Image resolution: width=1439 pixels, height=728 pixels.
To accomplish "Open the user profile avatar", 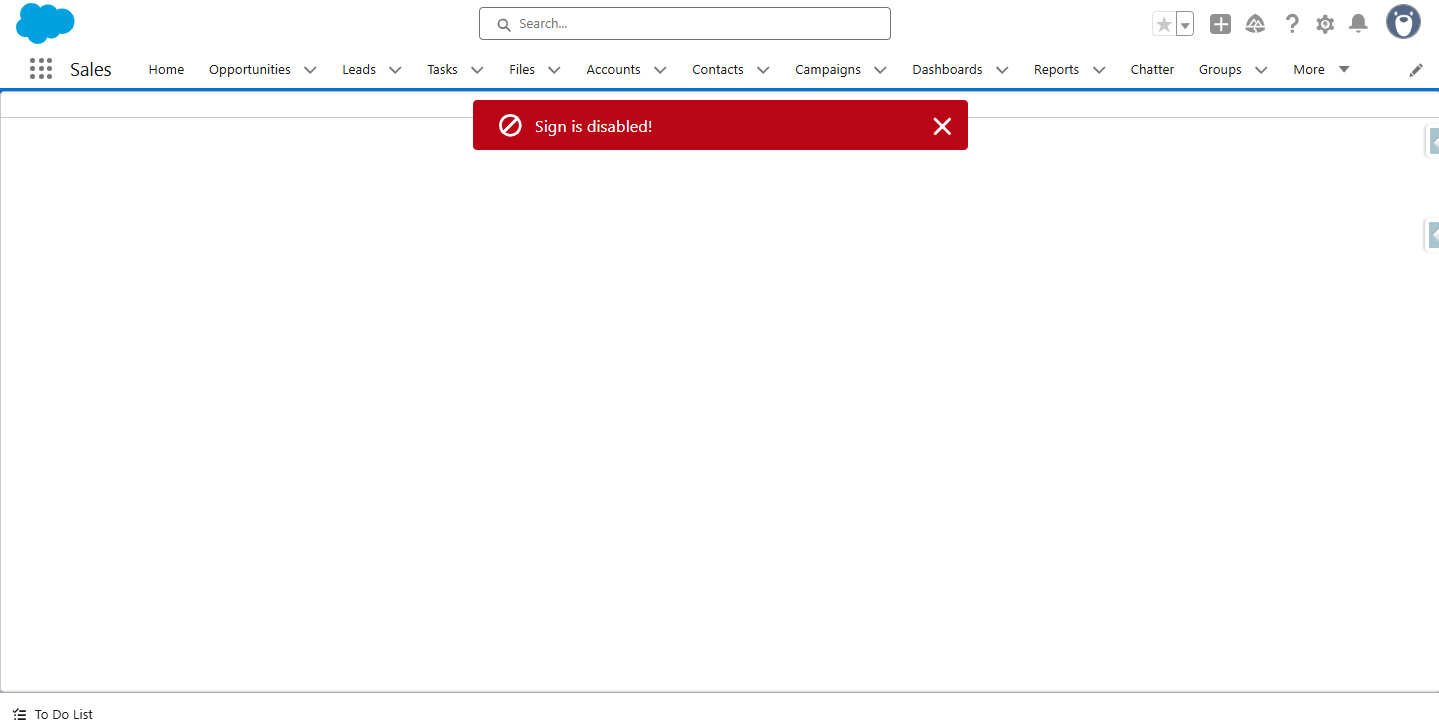I will click(x=1403, y=22).
